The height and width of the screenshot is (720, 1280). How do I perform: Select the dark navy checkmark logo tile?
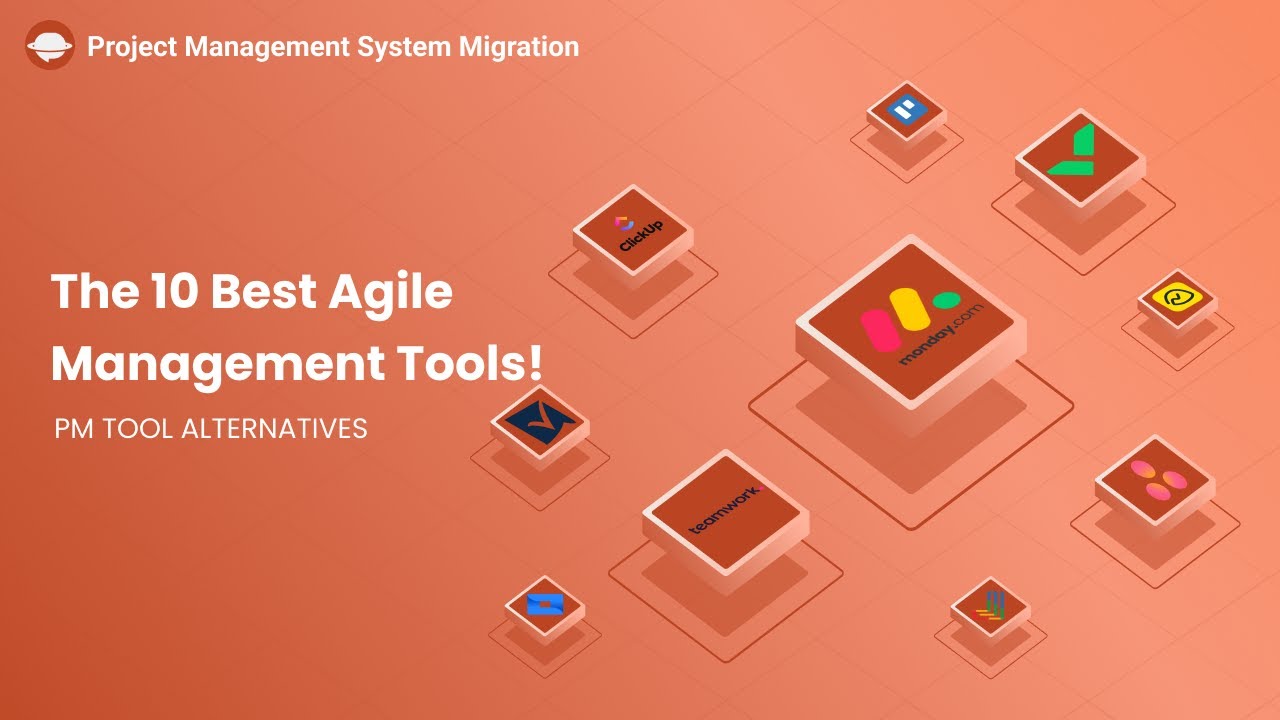pyautogui.click(x=539, y=424)
